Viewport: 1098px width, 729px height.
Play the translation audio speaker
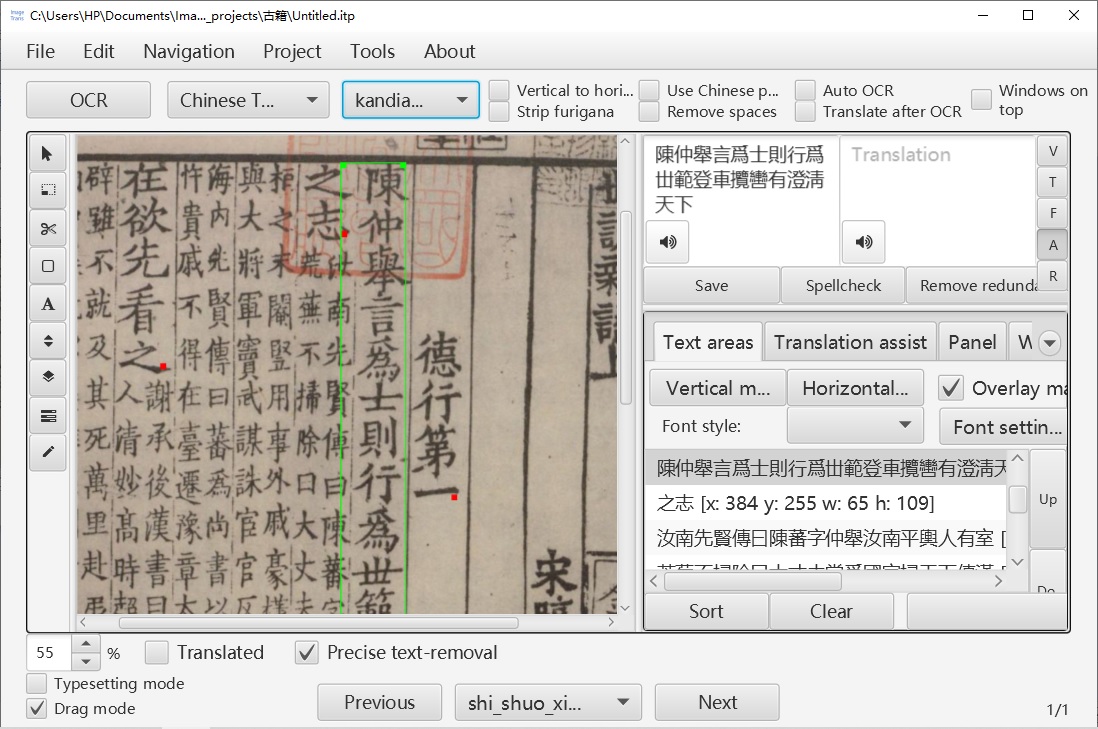point(863,242)
